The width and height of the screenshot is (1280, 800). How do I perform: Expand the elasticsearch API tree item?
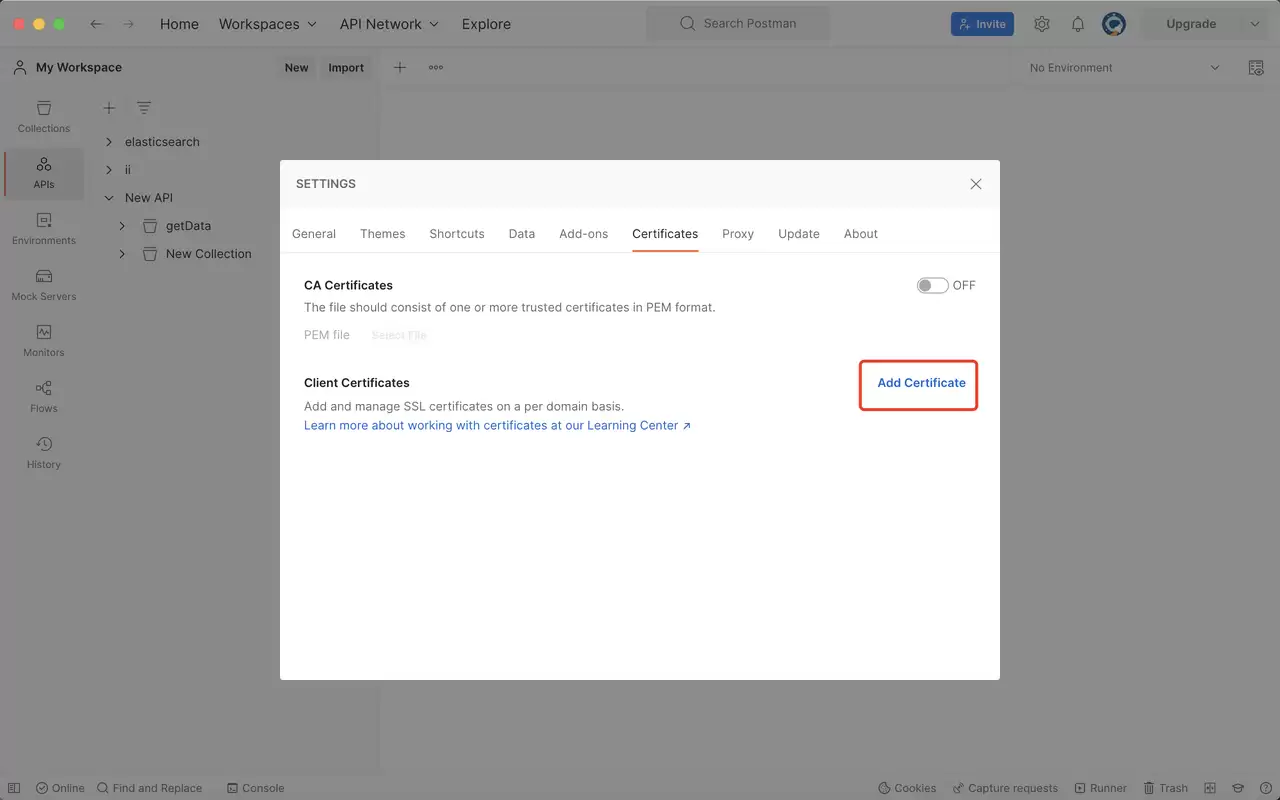click(x=109, y=142)
